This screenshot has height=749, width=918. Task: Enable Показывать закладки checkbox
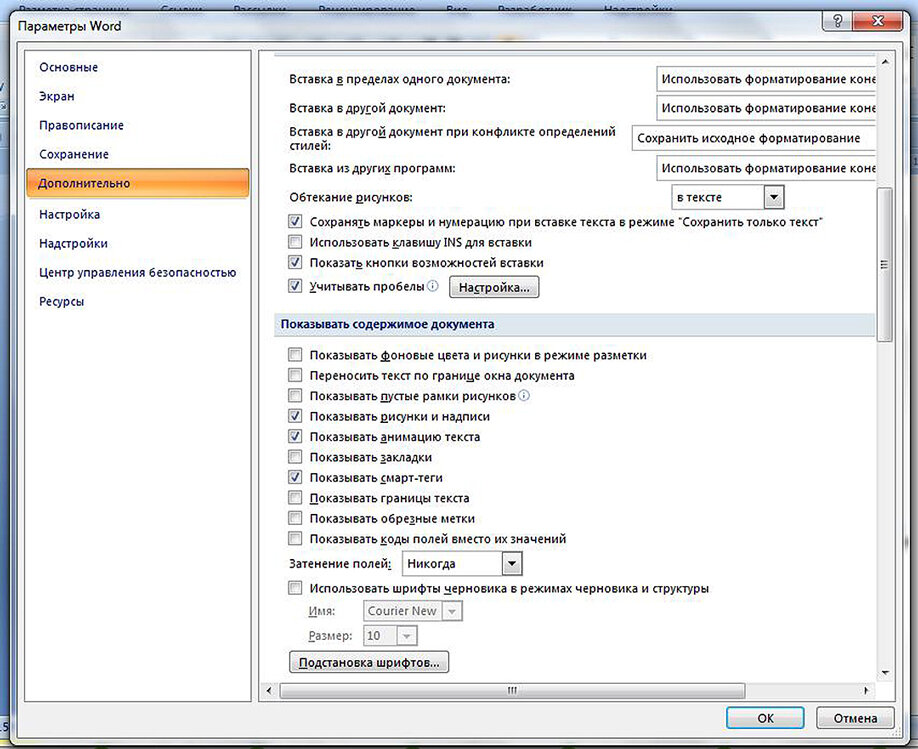pos(295,457)
